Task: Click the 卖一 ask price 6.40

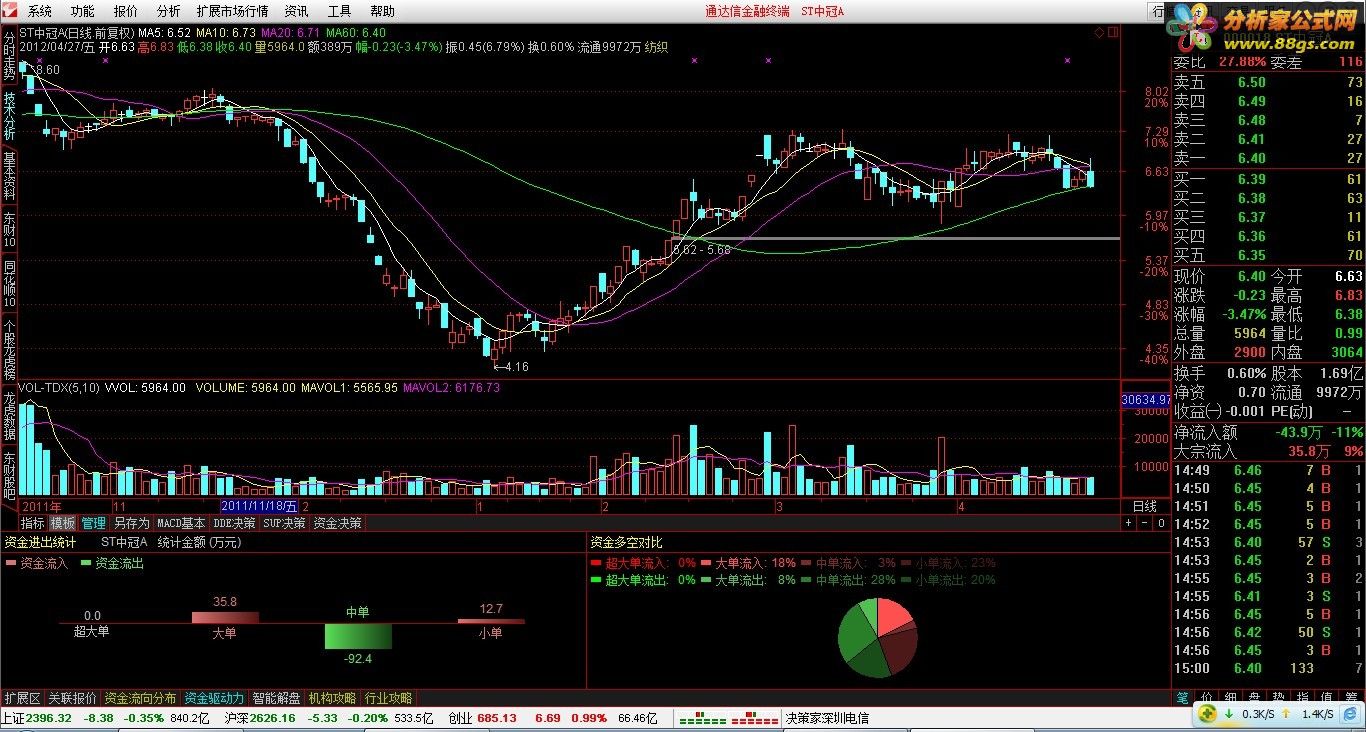Action: 1251,158
